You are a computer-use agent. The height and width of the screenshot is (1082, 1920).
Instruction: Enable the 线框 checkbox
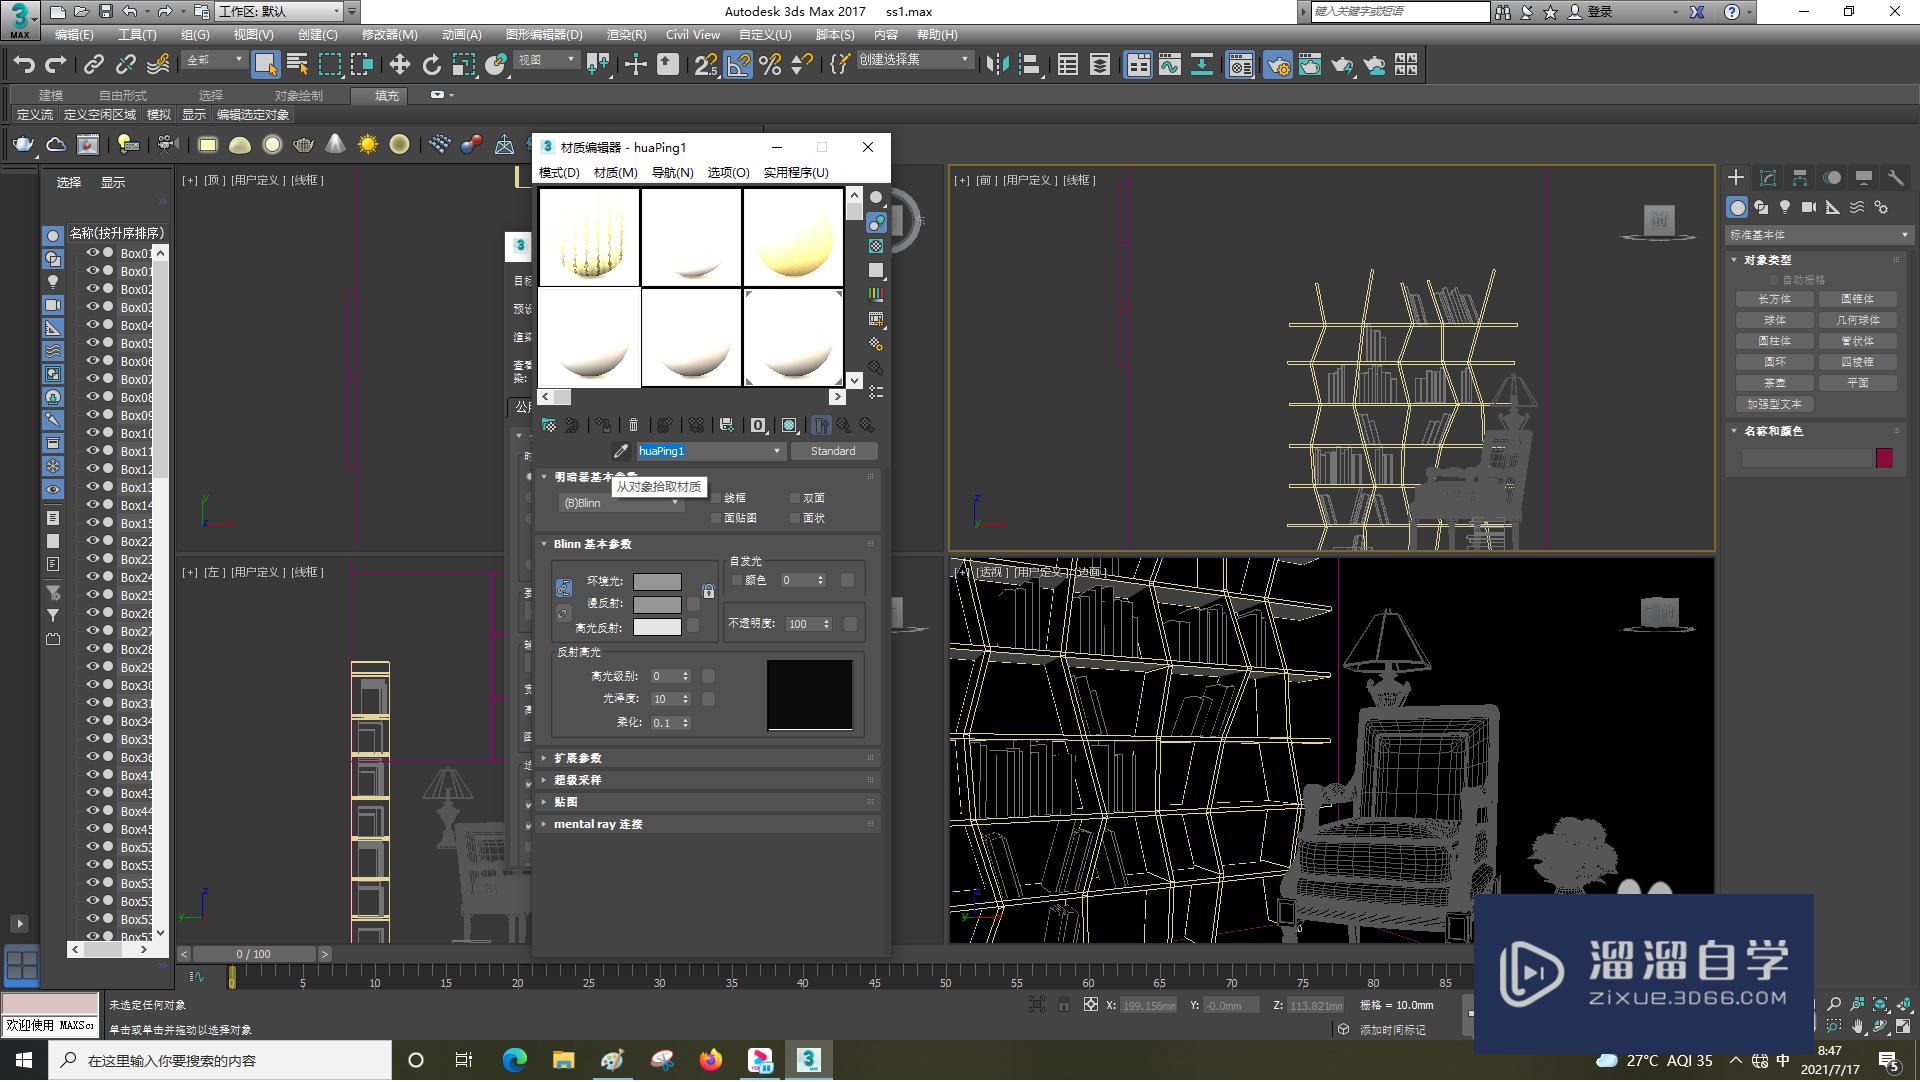point(716,498)
